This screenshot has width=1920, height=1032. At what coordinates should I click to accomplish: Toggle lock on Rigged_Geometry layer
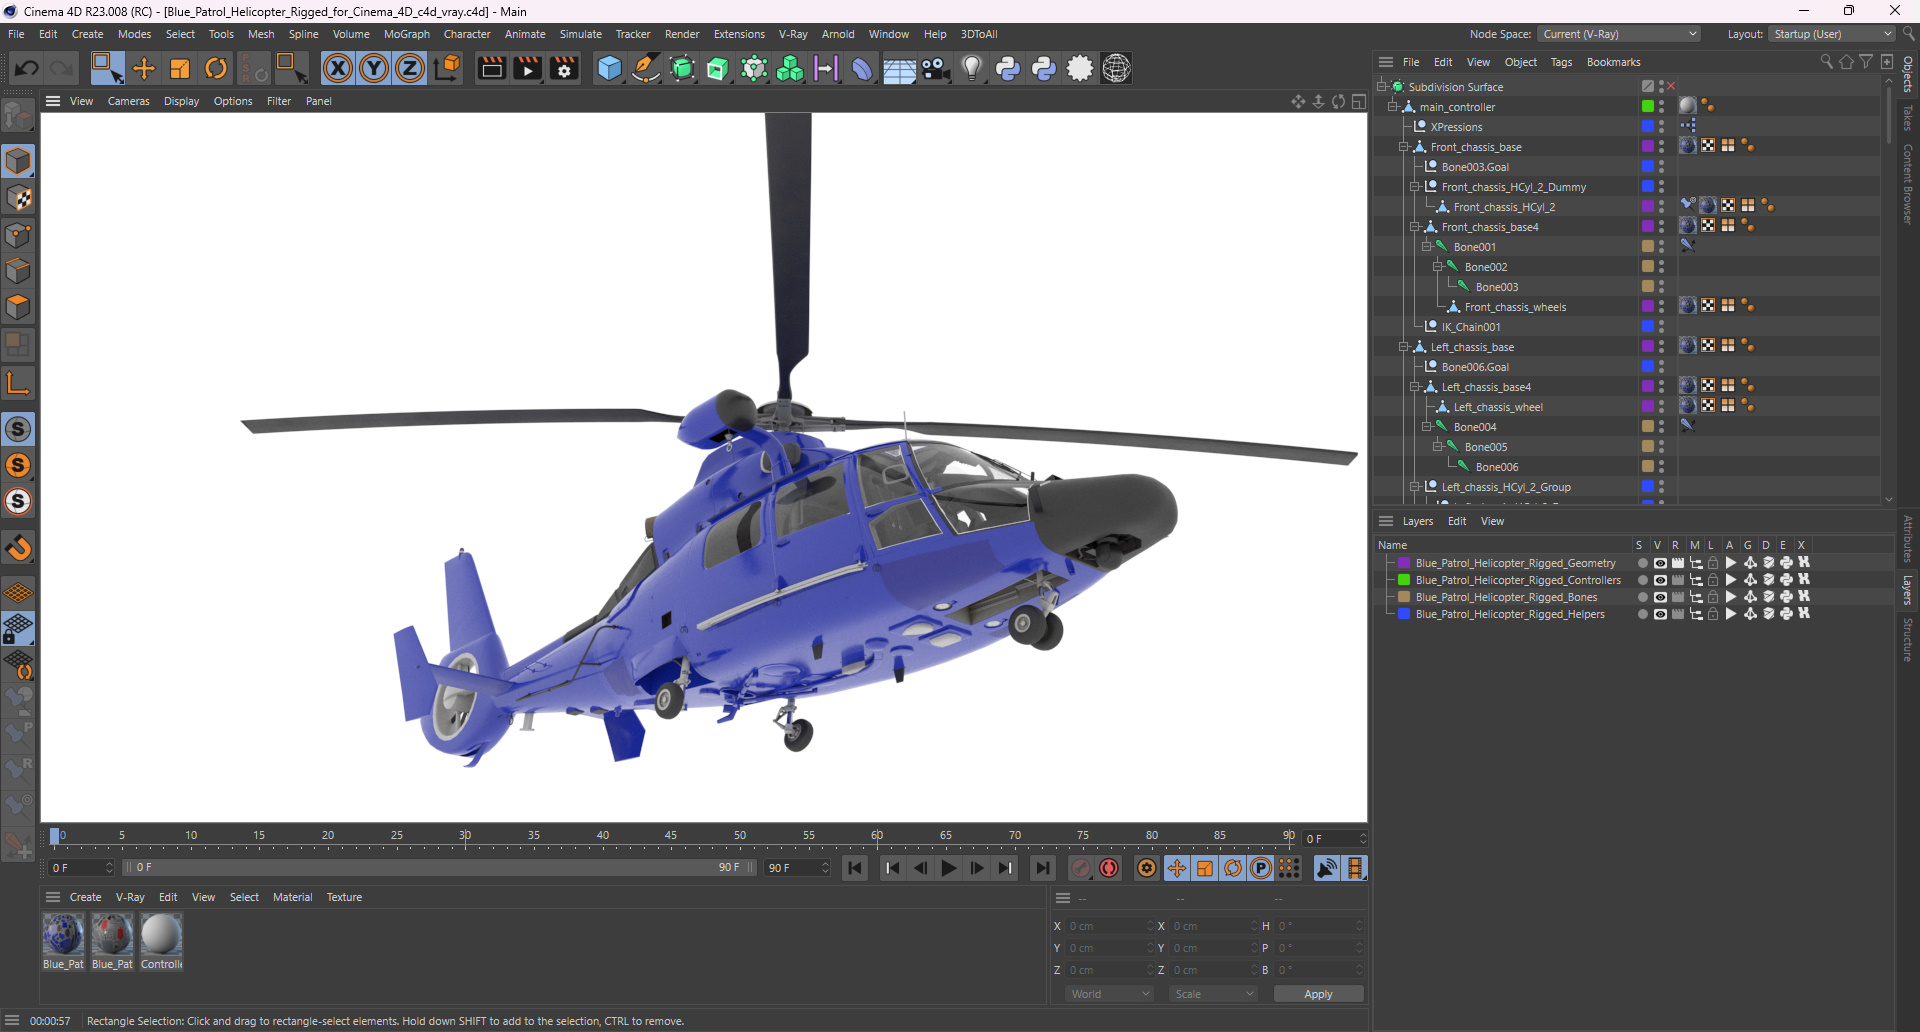pos(1713,563)
